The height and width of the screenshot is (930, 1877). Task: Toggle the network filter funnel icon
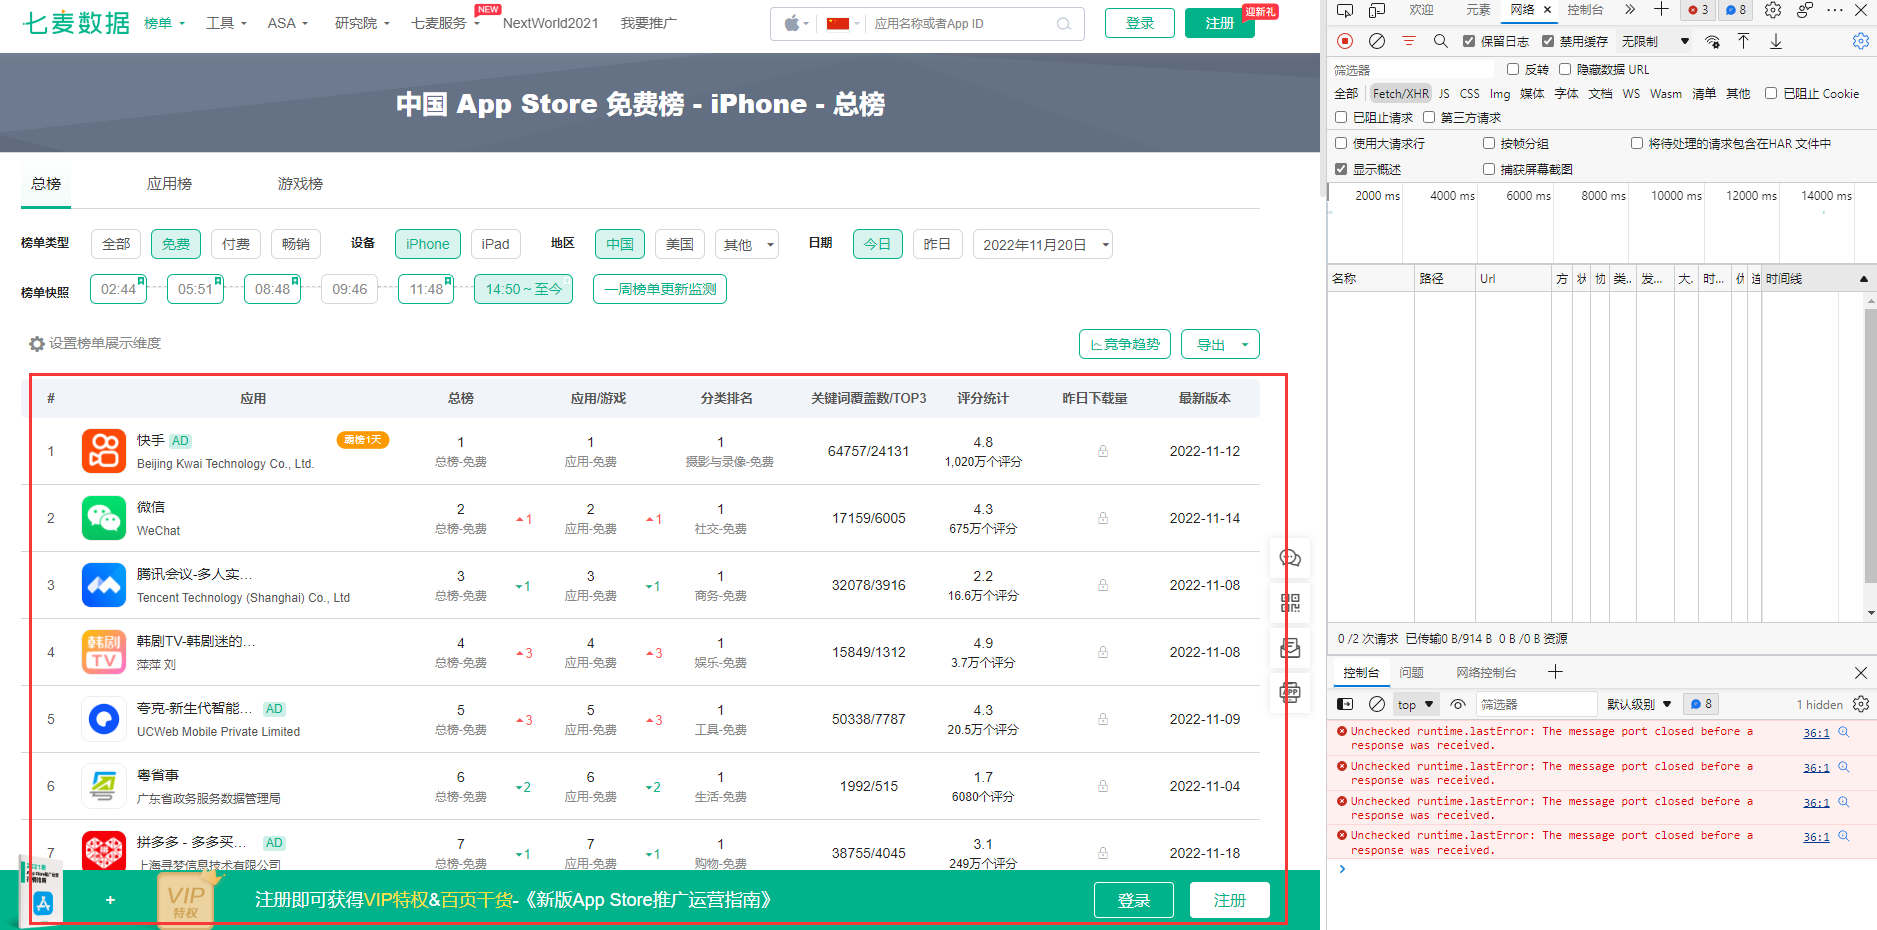click(1409, 41)
